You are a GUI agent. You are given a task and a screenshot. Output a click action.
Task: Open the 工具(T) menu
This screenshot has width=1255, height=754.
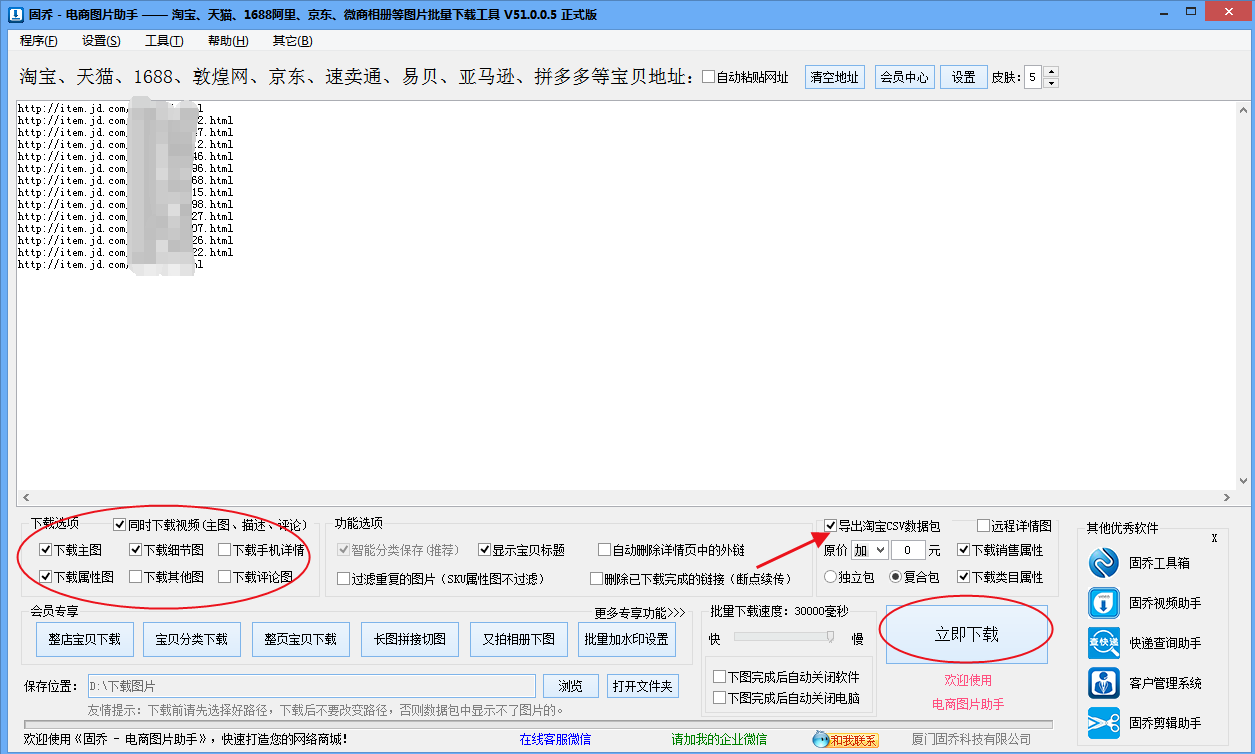(x=164, y=41)
